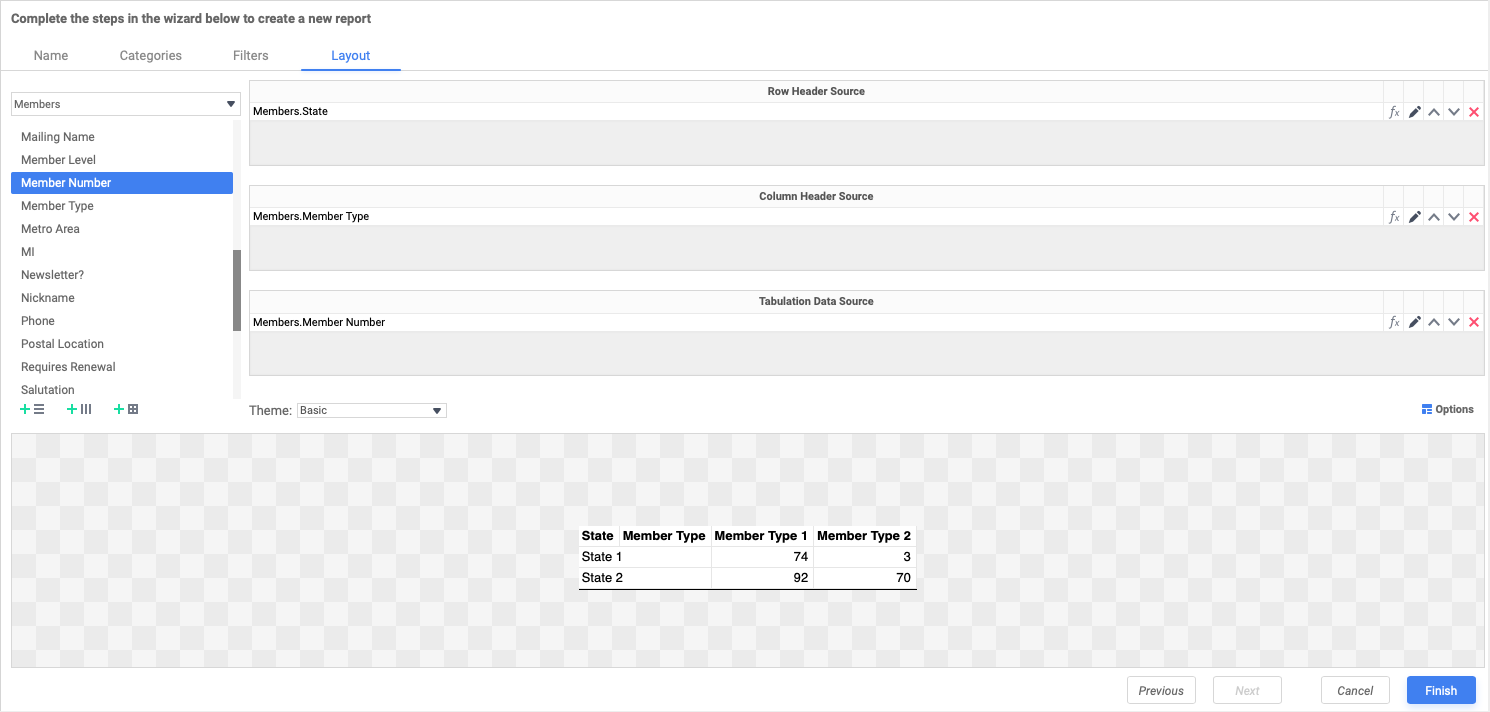This screenshot has height=712, width=1490.
Task: Open the Theme dropdown
Action: point(370,410)
